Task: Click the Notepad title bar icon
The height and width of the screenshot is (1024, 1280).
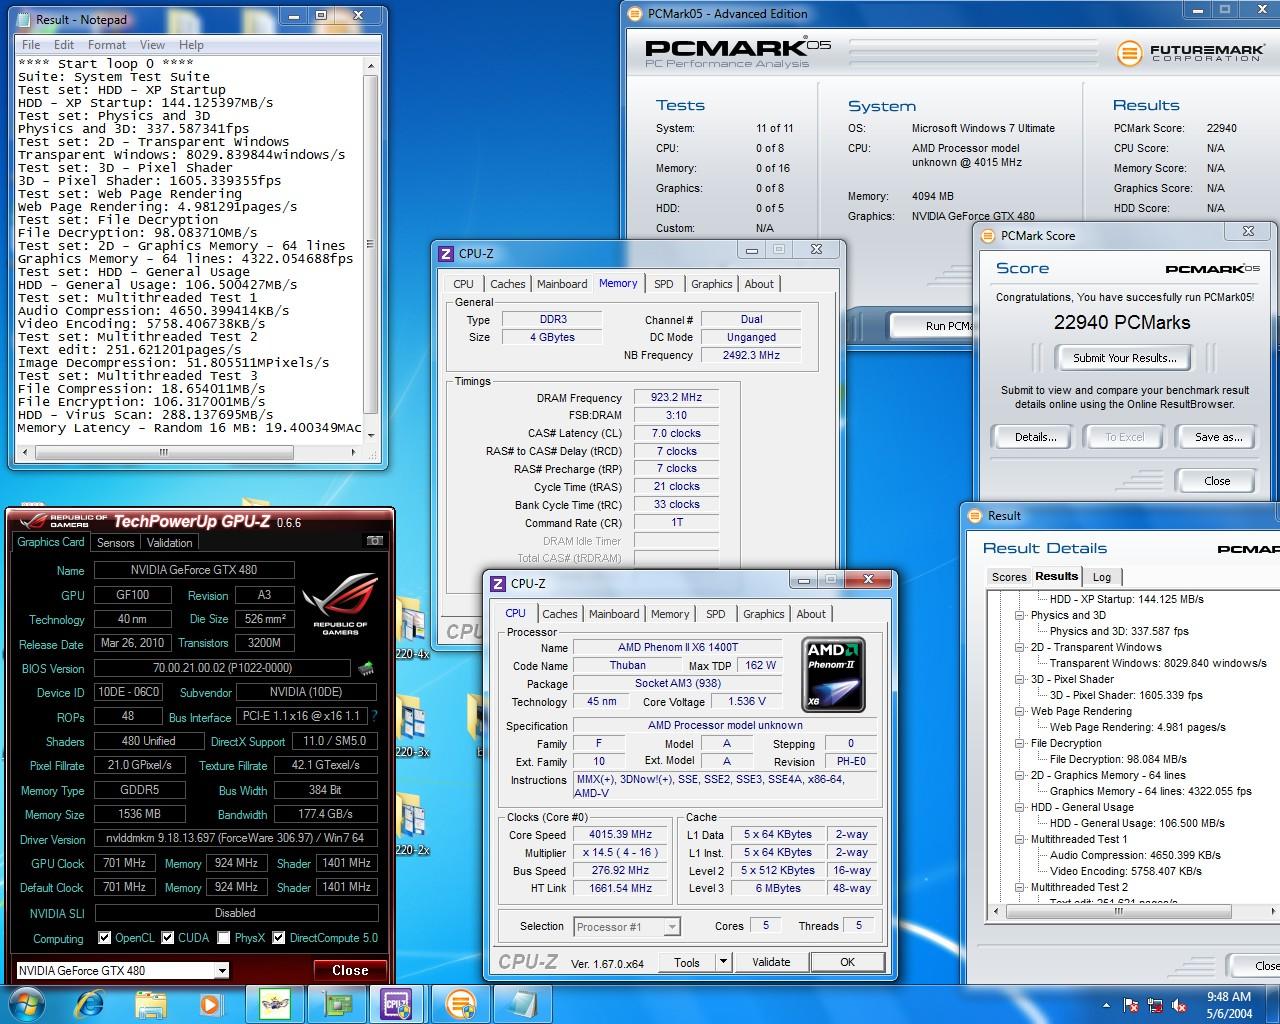Action: 23,18
